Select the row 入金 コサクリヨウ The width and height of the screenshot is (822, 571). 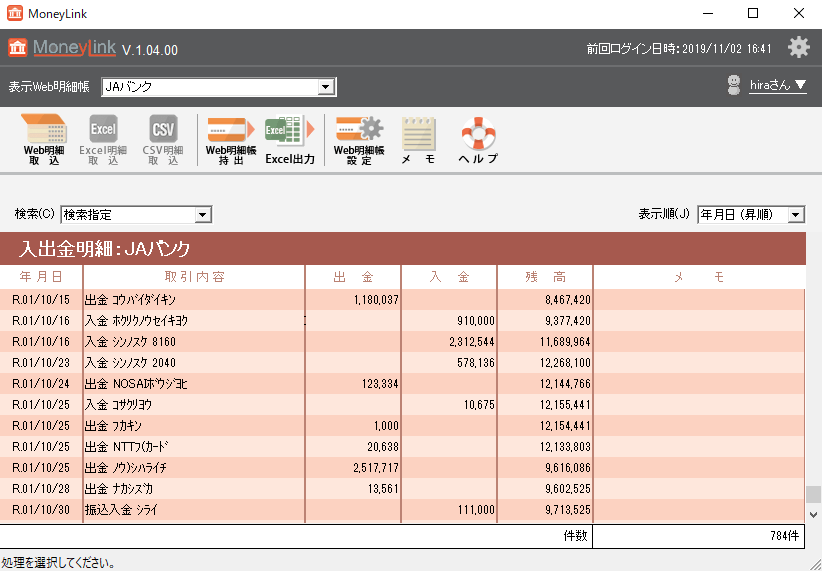pos(402,405)
